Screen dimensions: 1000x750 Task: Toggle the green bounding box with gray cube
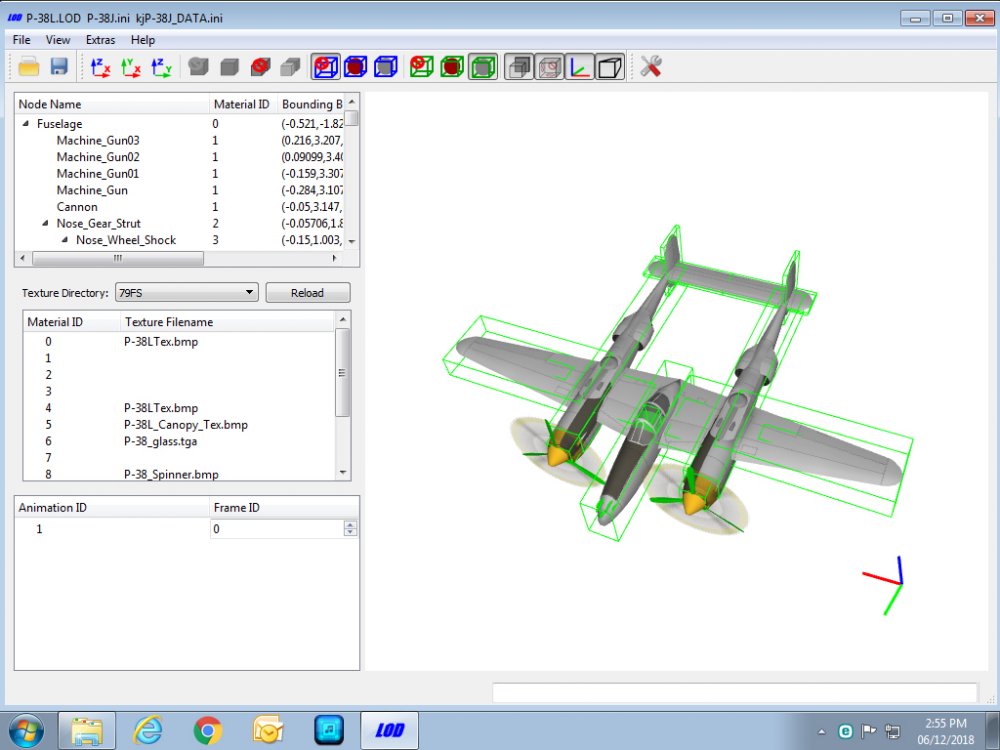point(483,66)
